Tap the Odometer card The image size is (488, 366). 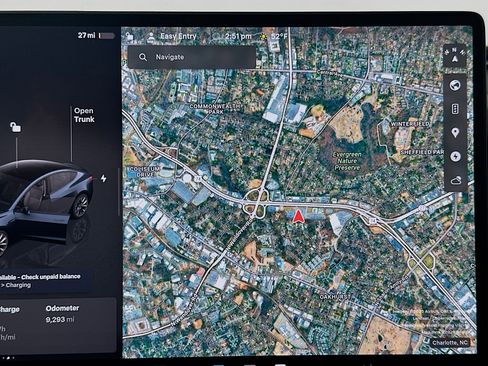coord(62,314)
